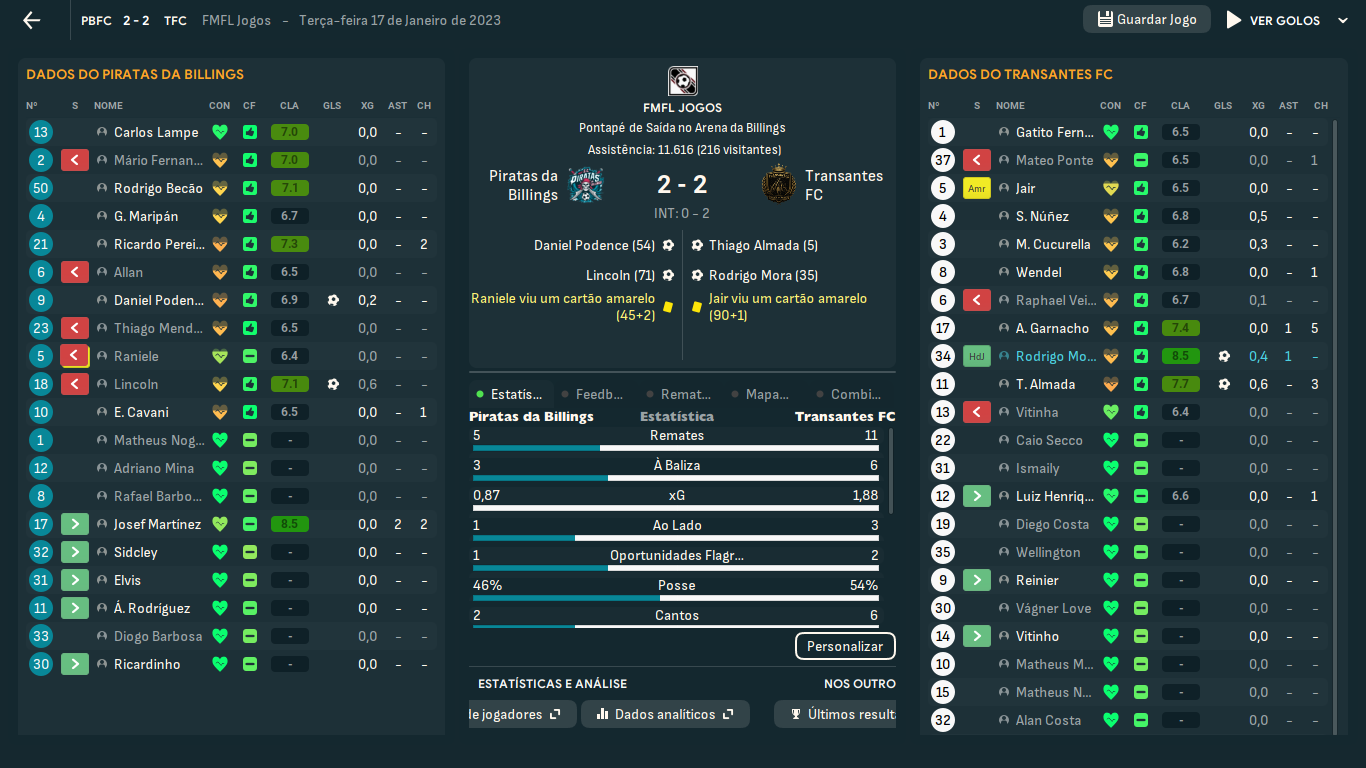The width and height of the screenshot is (1366, 768).
Task: Click the Transantes FC club crest
Action: pos(777,185)
